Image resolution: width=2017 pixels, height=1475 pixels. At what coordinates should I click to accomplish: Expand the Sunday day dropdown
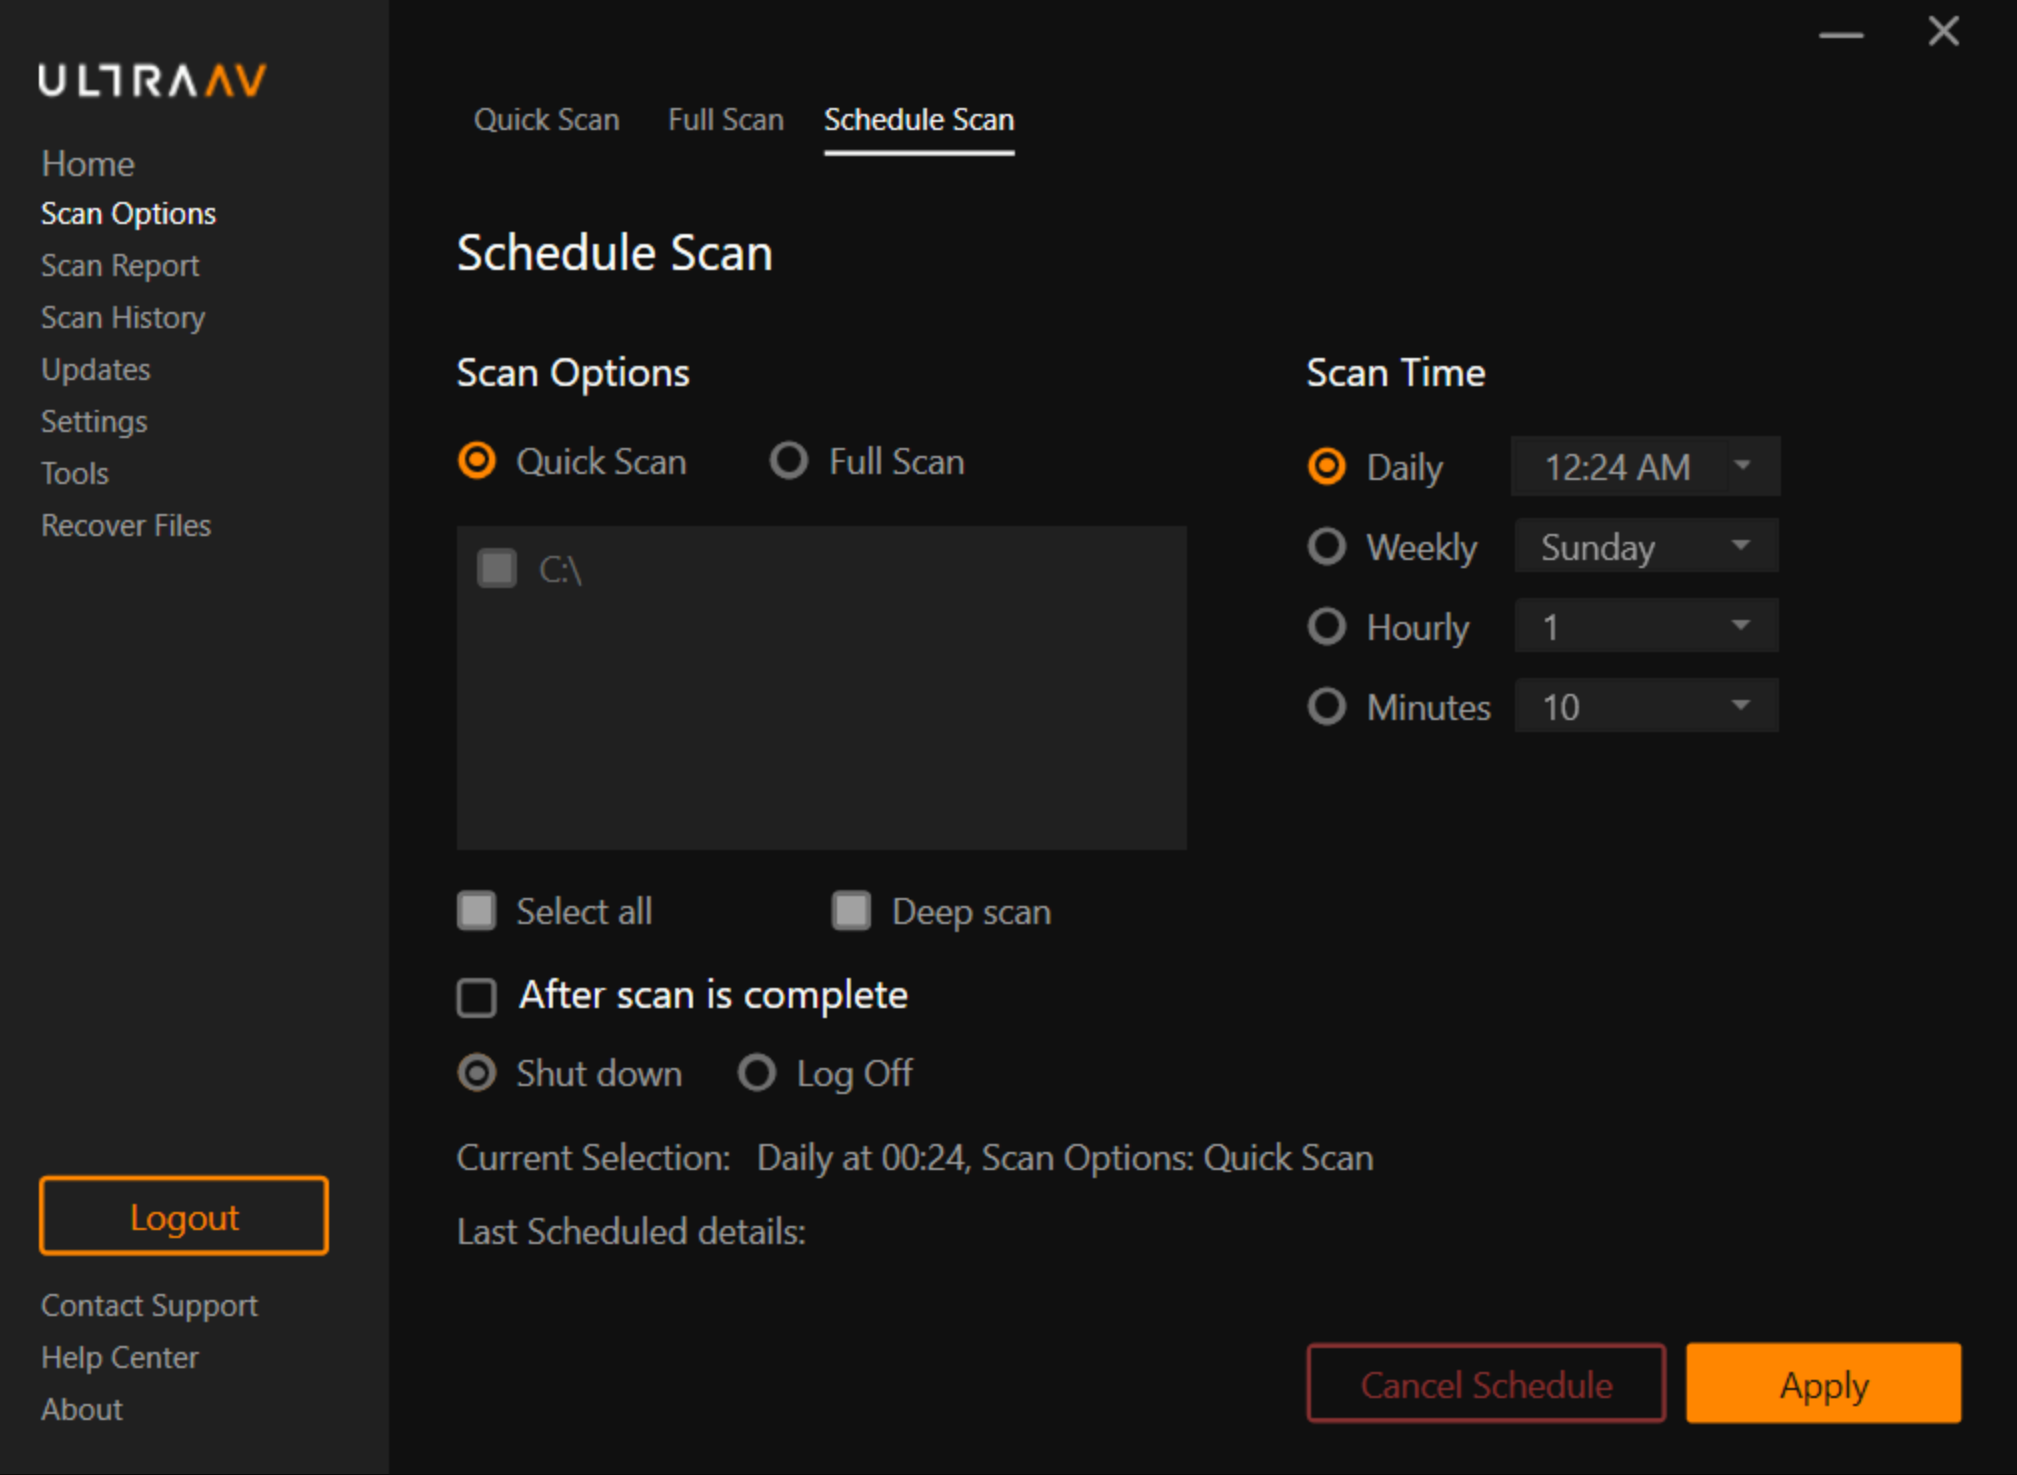(x=1645, y=546)
